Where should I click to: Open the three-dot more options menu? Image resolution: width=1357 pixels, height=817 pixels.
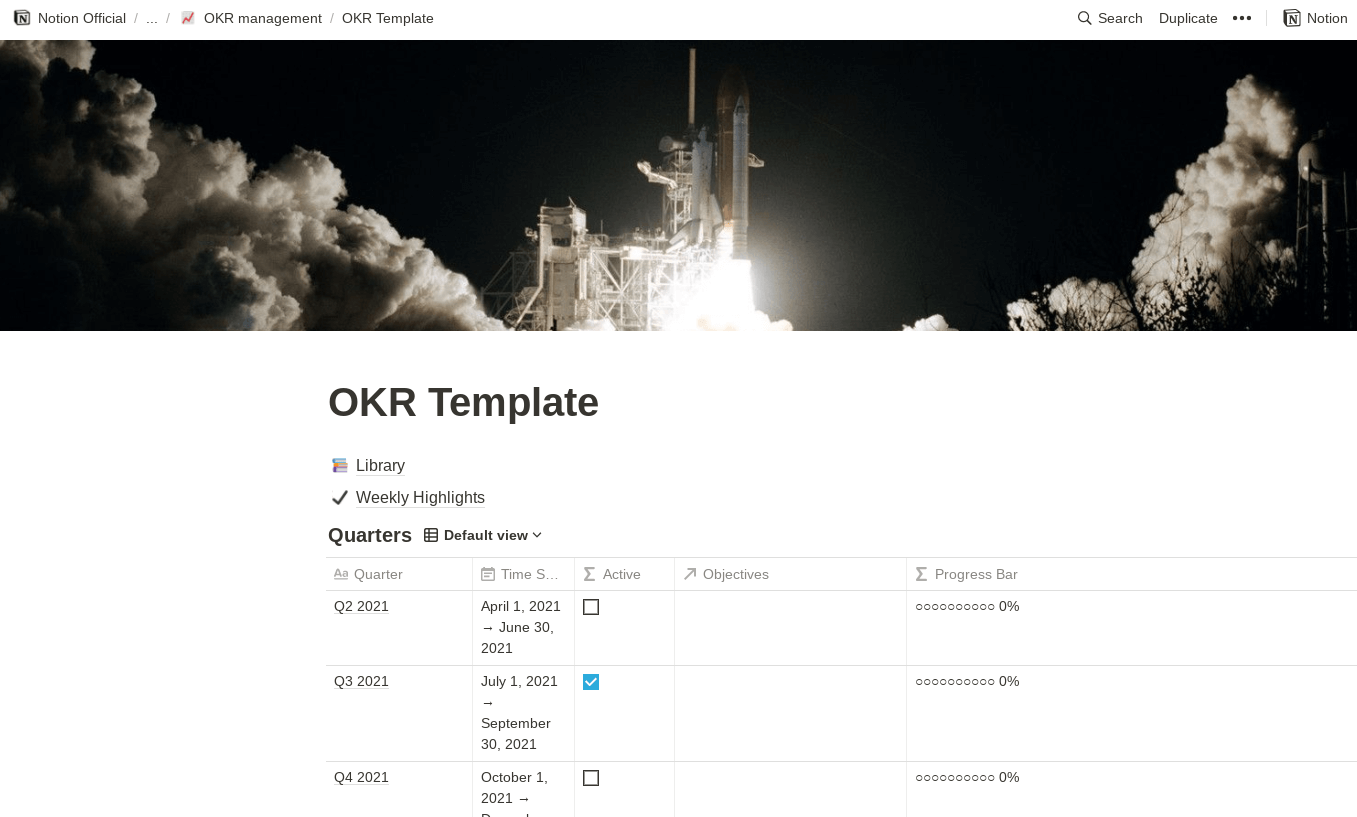pyautogui.click(x=1242, y=18)
